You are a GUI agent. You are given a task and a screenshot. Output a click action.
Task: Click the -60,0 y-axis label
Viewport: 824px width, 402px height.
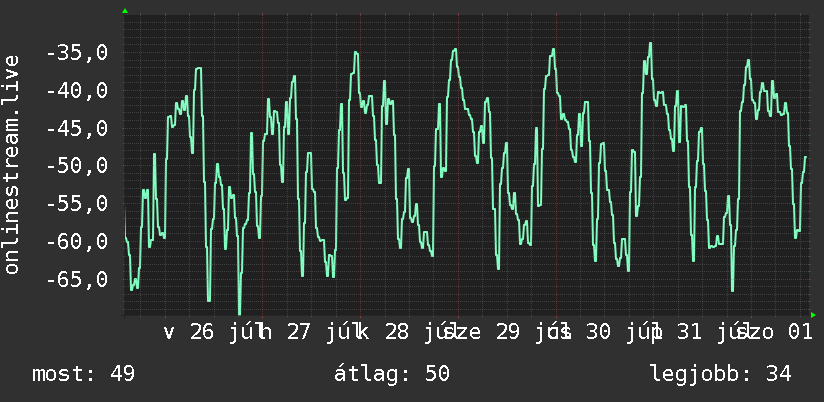(77, 242)
